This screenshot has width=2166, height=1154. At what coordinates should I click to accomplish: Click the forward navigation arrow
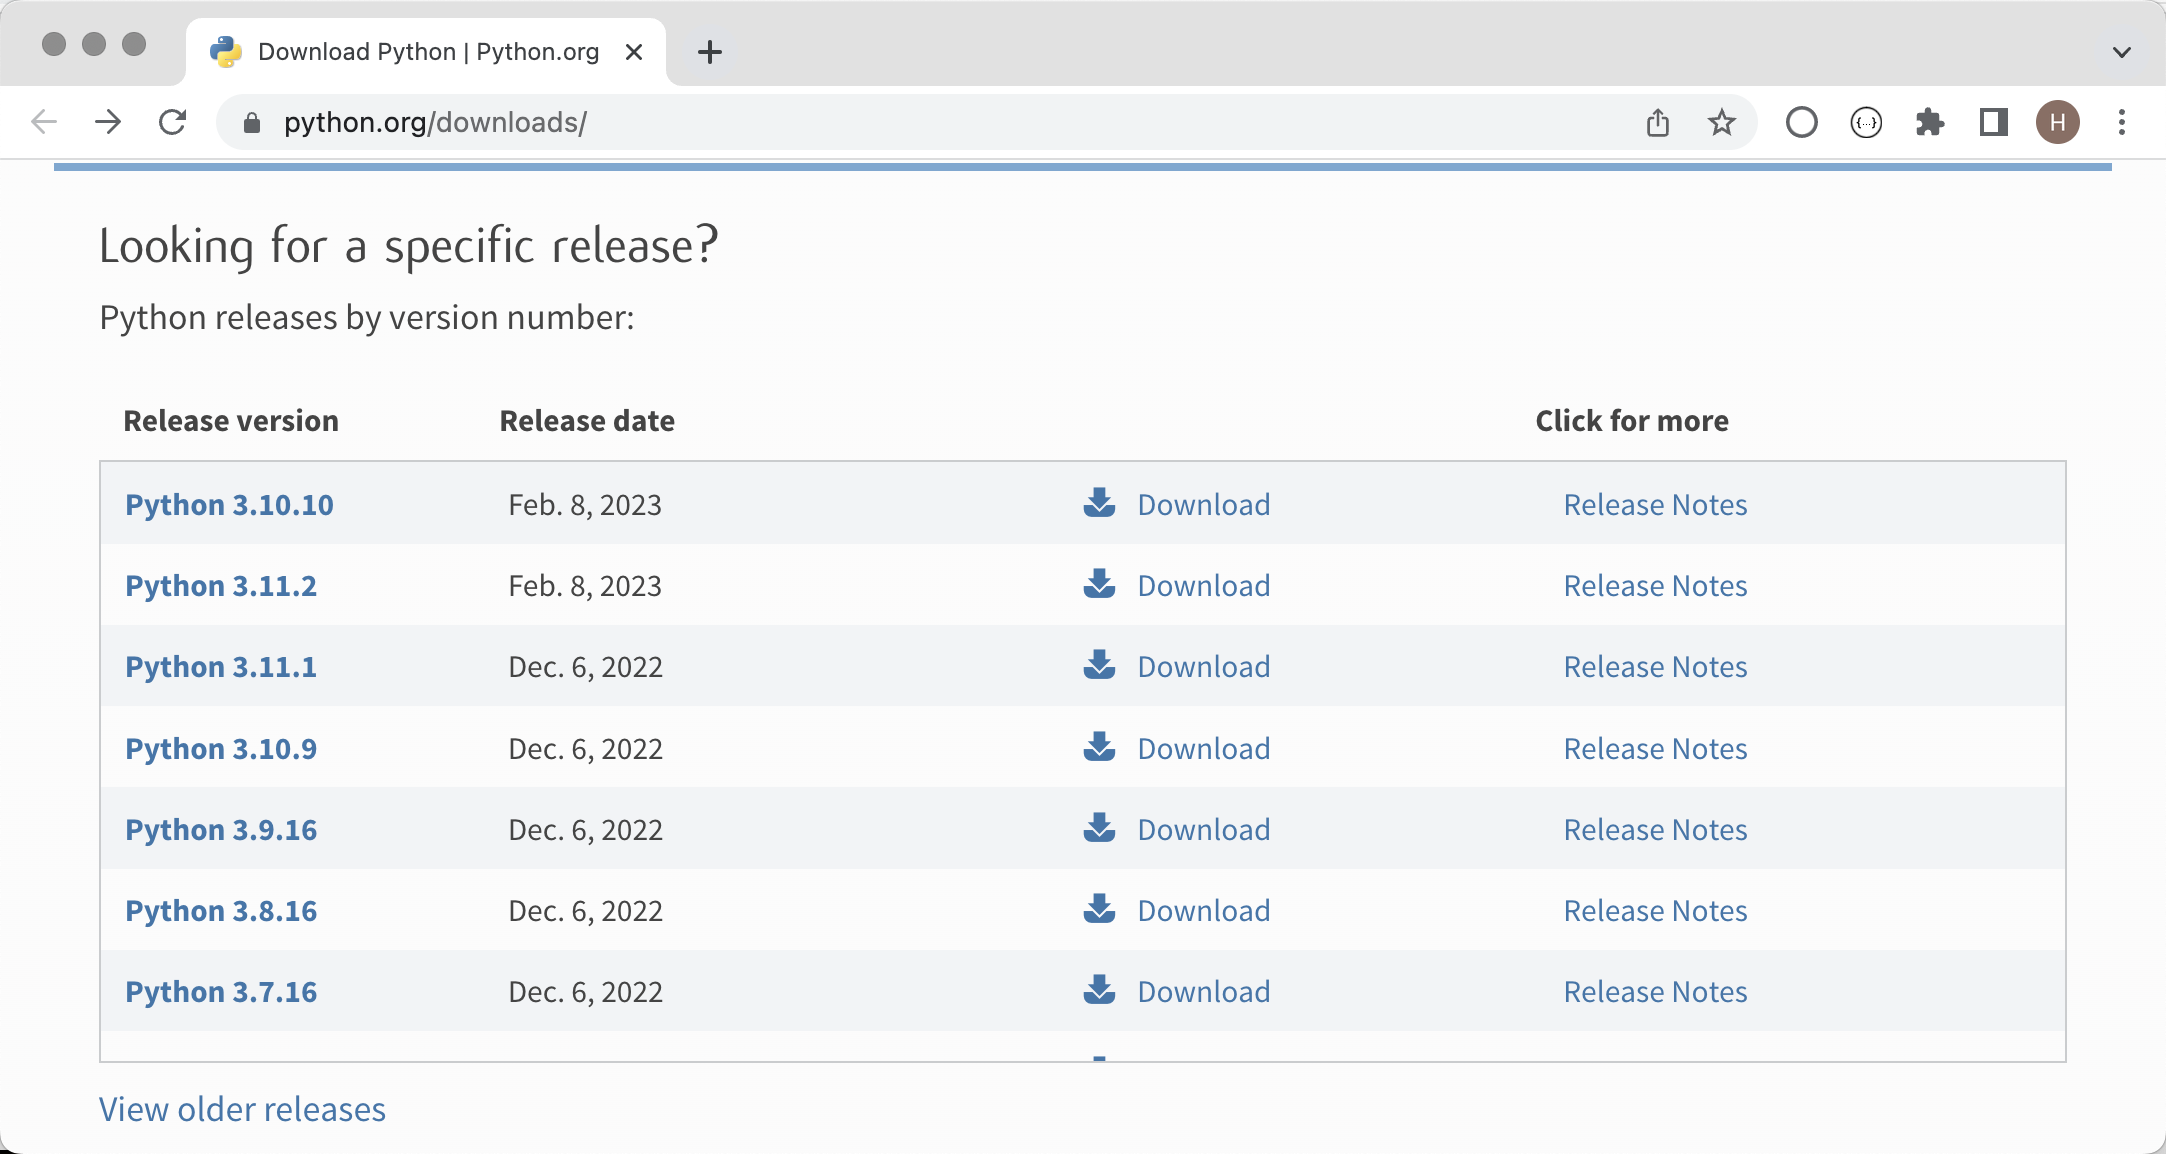108,122
